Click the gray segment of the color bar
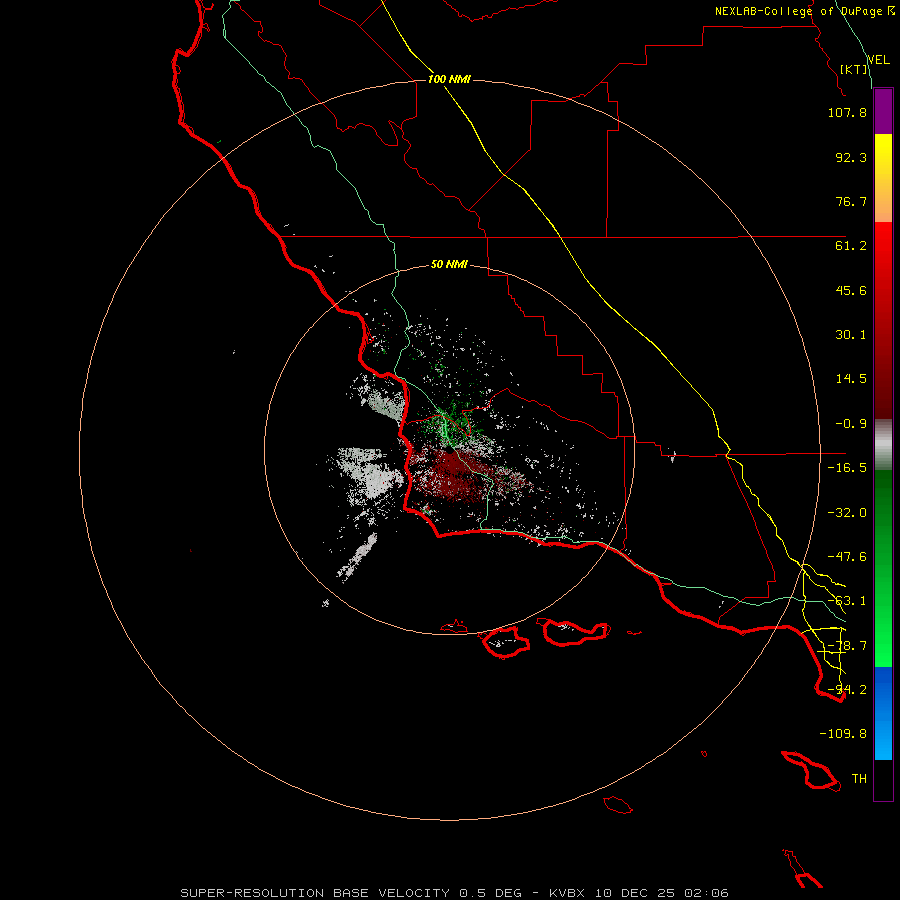 point(883,445)
